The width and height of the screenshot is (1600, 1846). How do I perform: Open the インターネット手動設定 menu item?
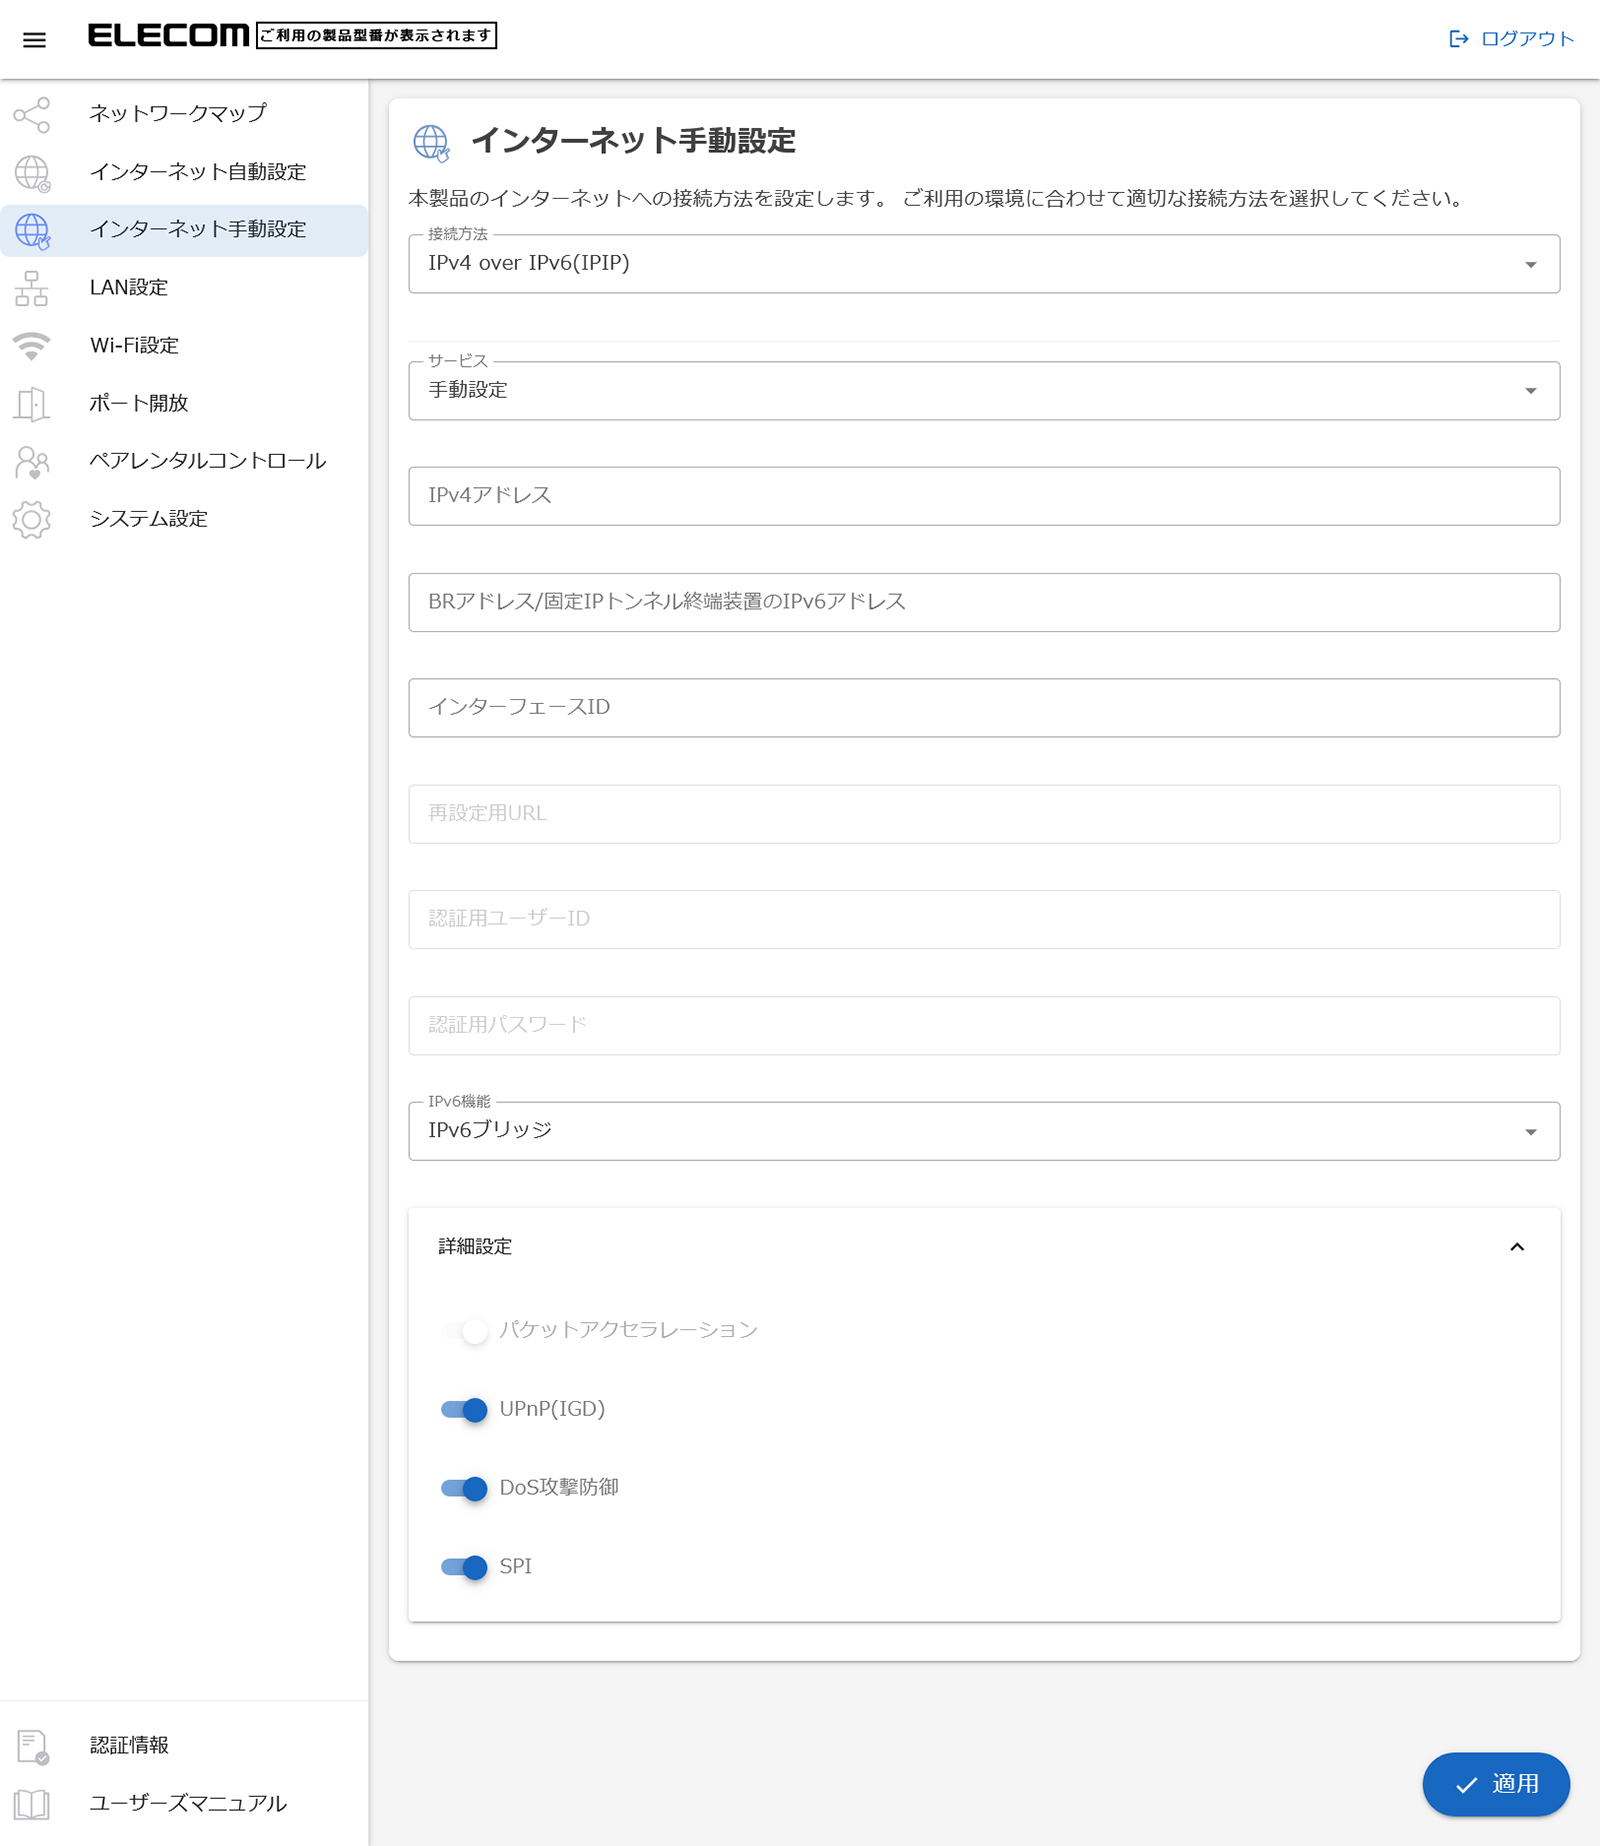click(x=198, y=230)
